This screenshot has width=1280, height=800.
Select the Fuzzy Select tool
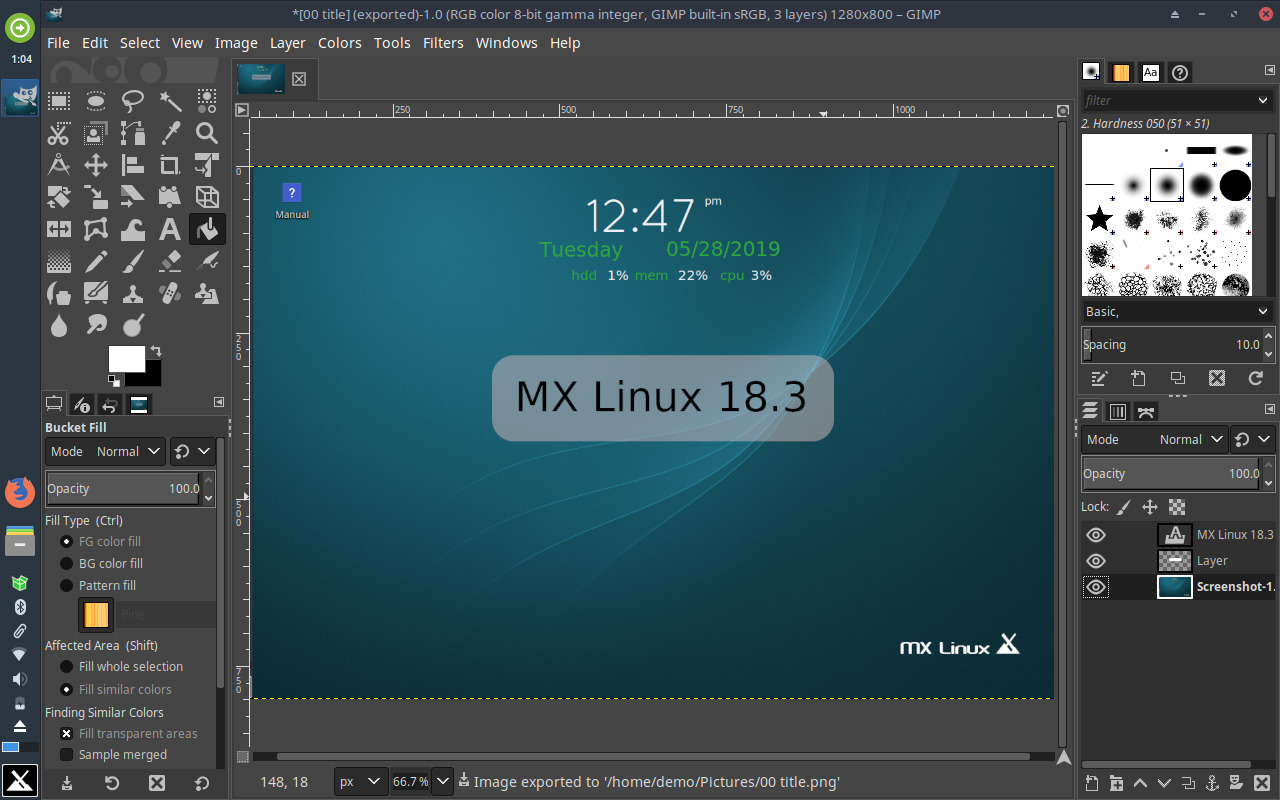(170, 101)
